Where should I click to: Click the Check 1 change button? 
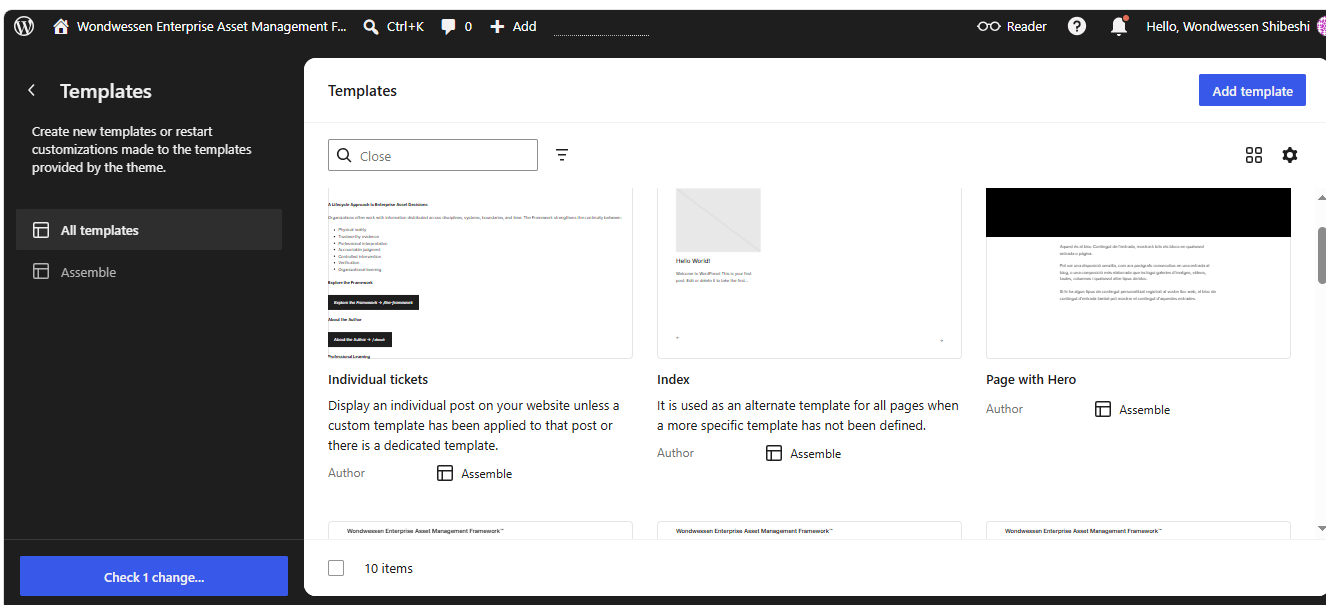[x=154, y=577]
